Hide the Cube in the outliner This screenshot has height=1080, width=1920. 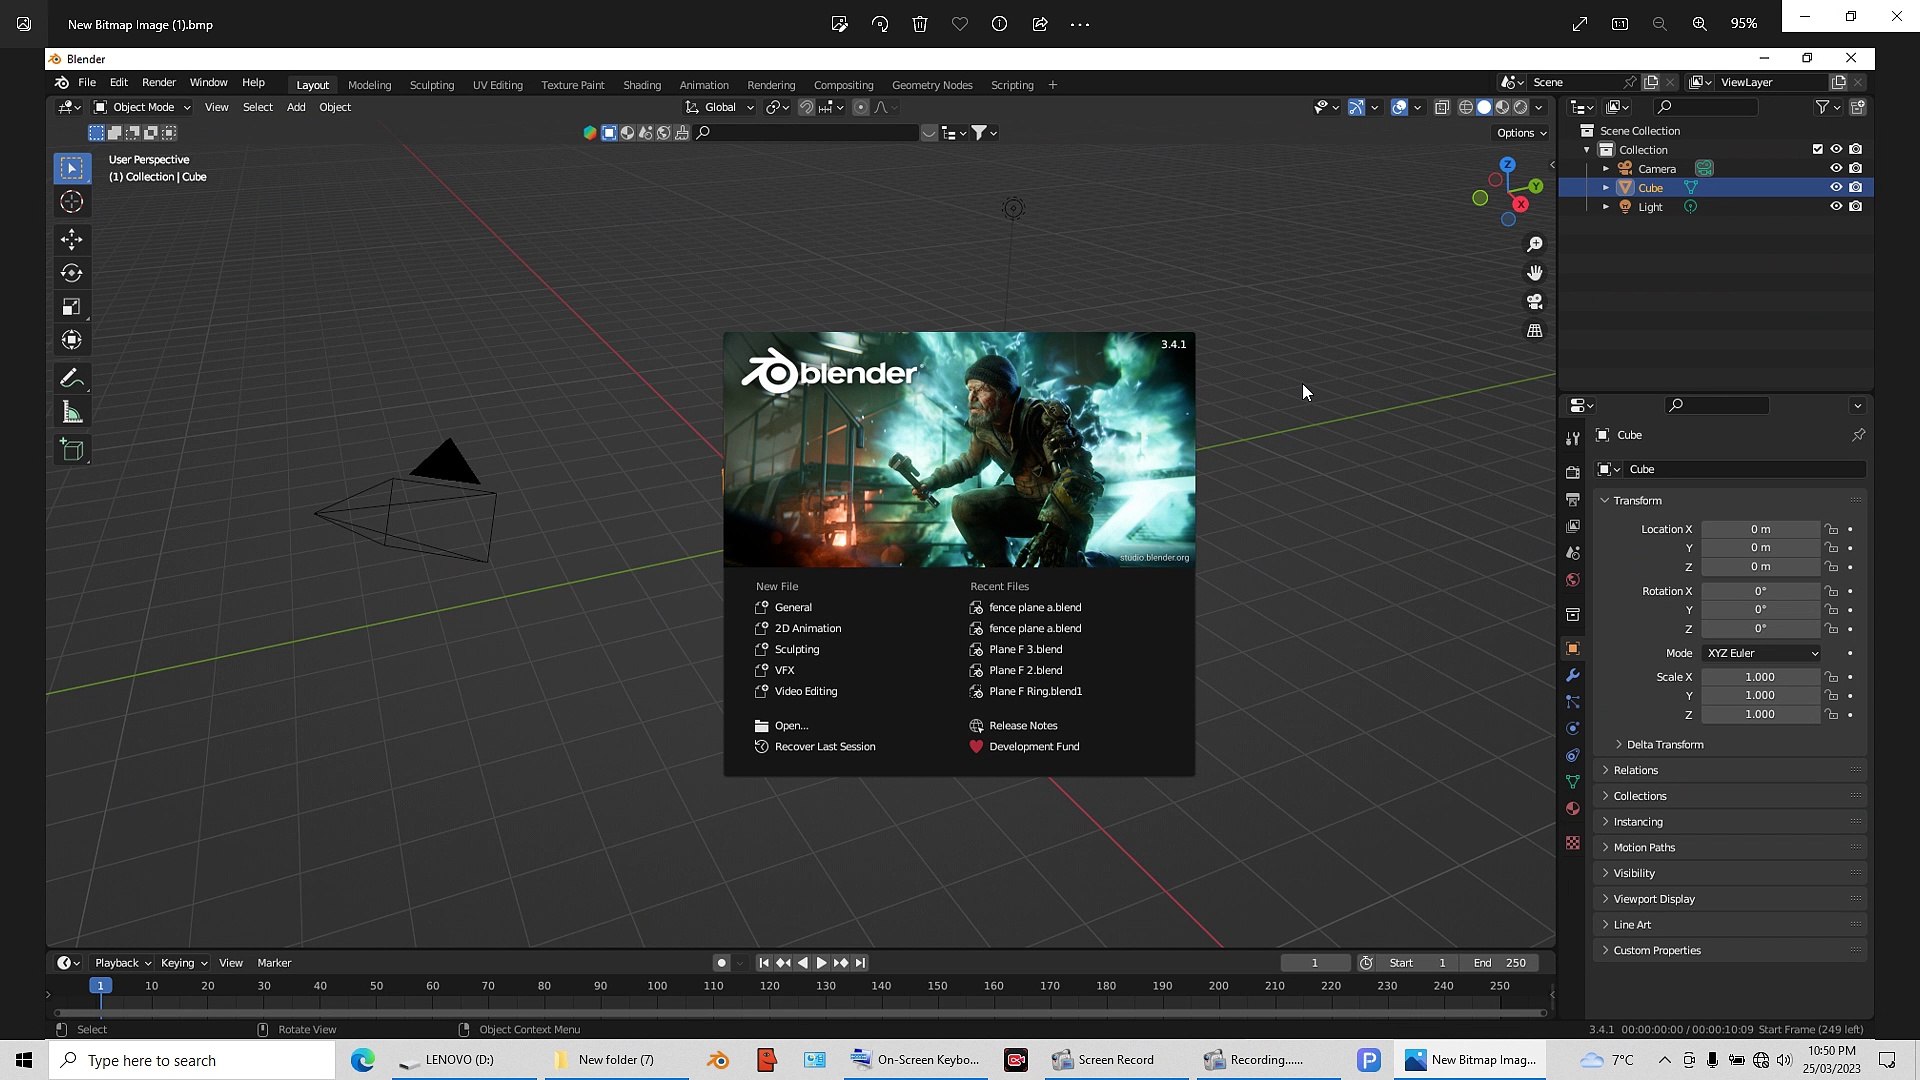[1835, 187]
